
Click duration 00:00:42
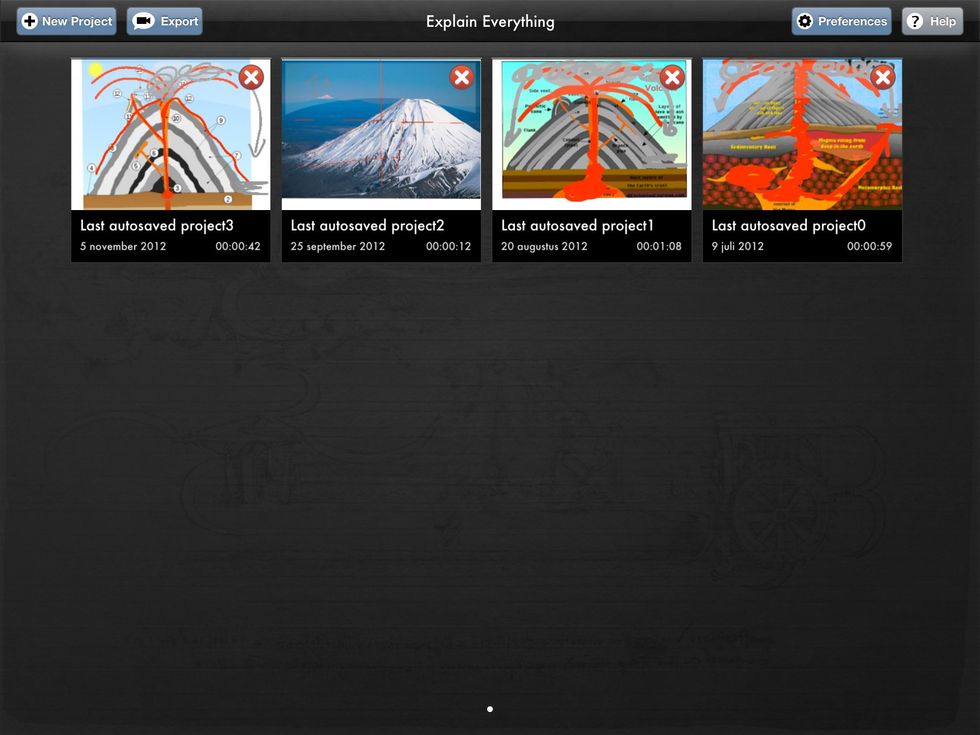pos(238,246)
